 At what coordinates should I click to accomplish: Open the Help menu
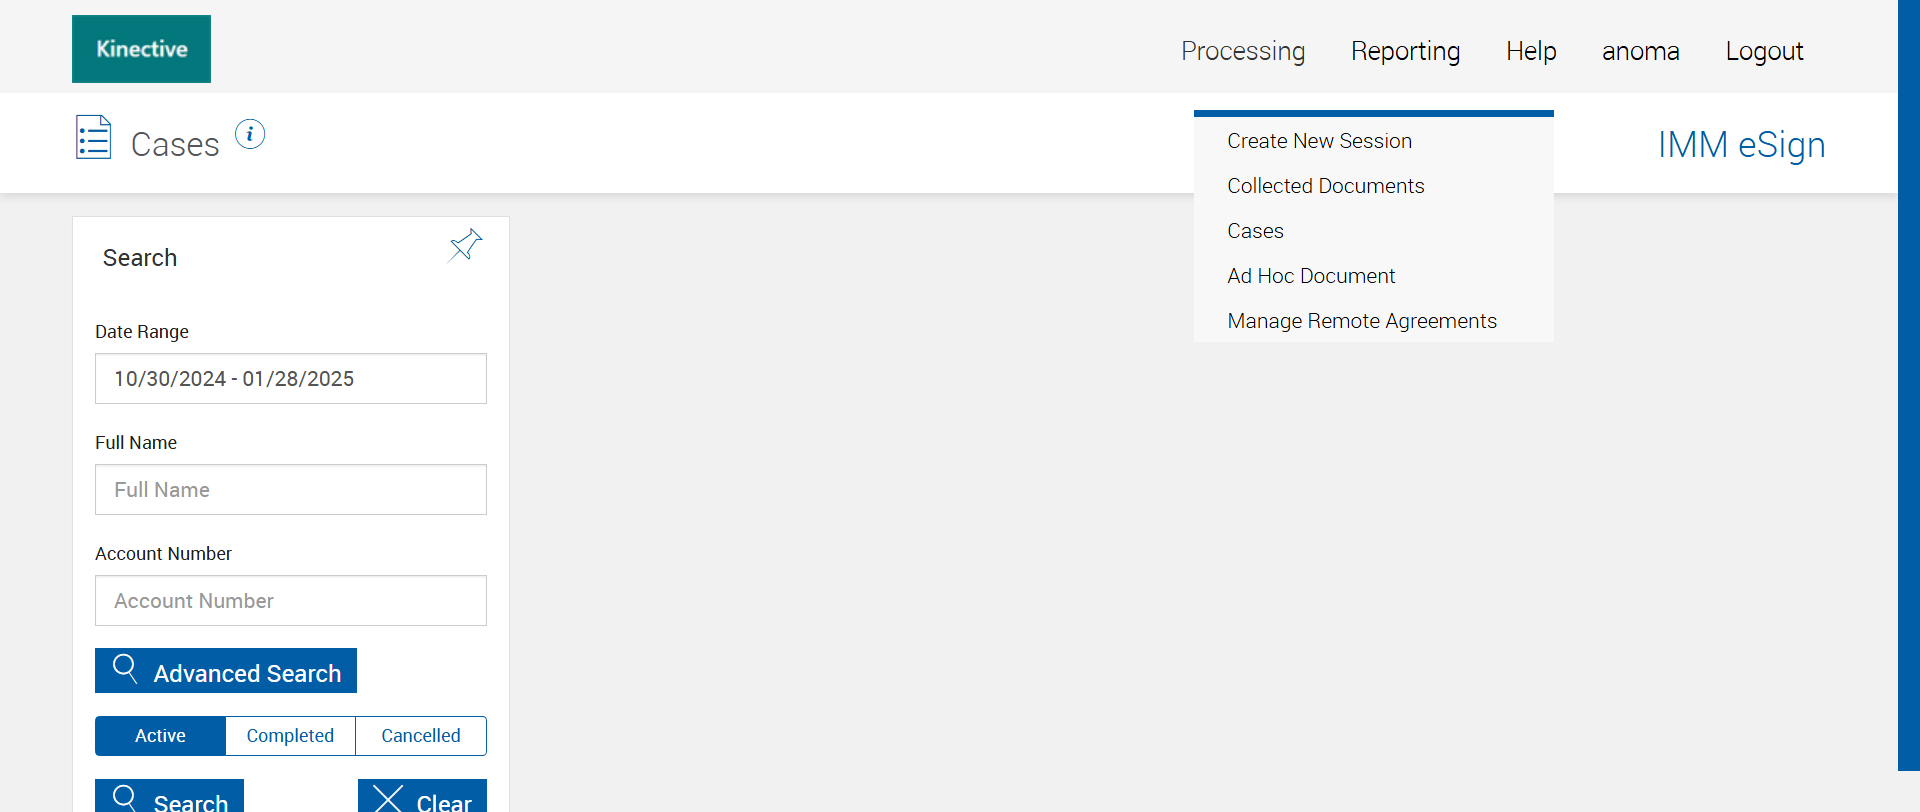coord(1531,51)
